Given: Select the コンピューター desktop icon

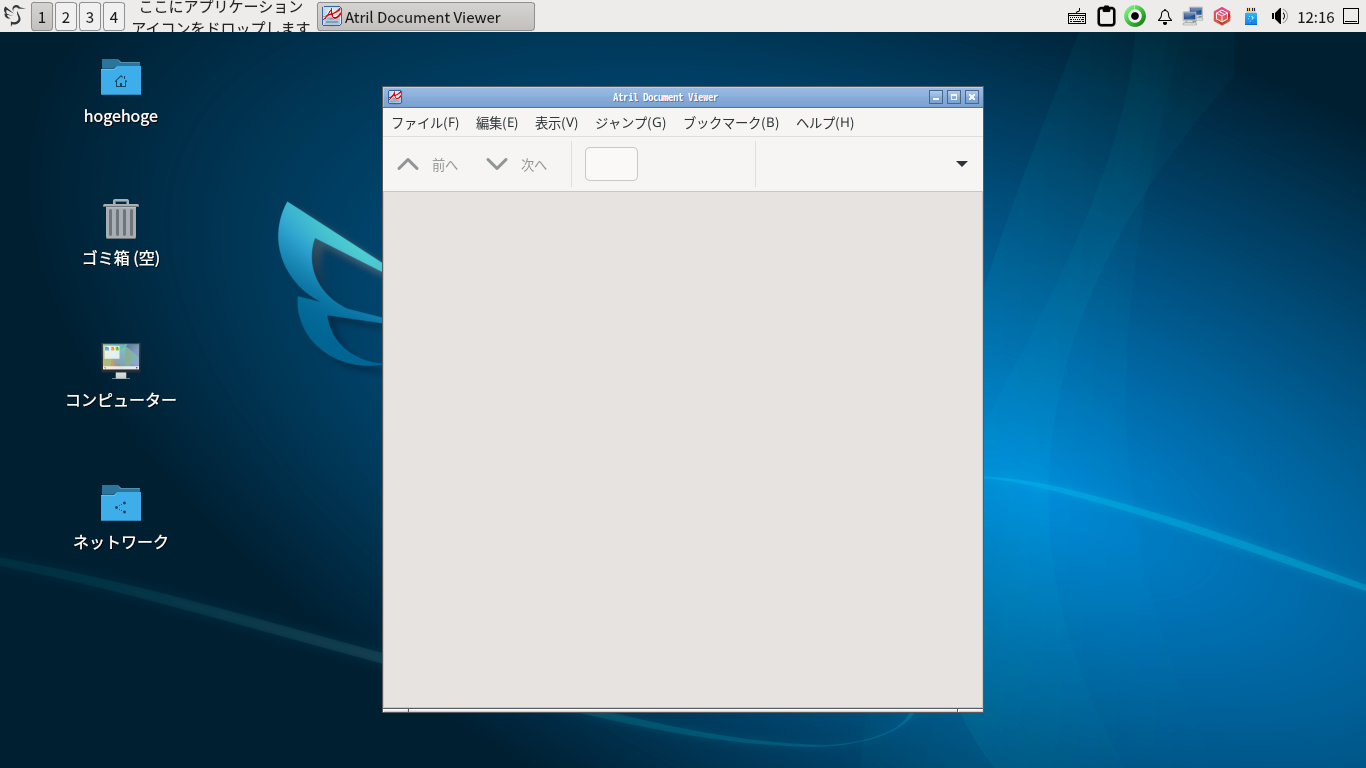Looking at the screenshot, I should (121, 361).
